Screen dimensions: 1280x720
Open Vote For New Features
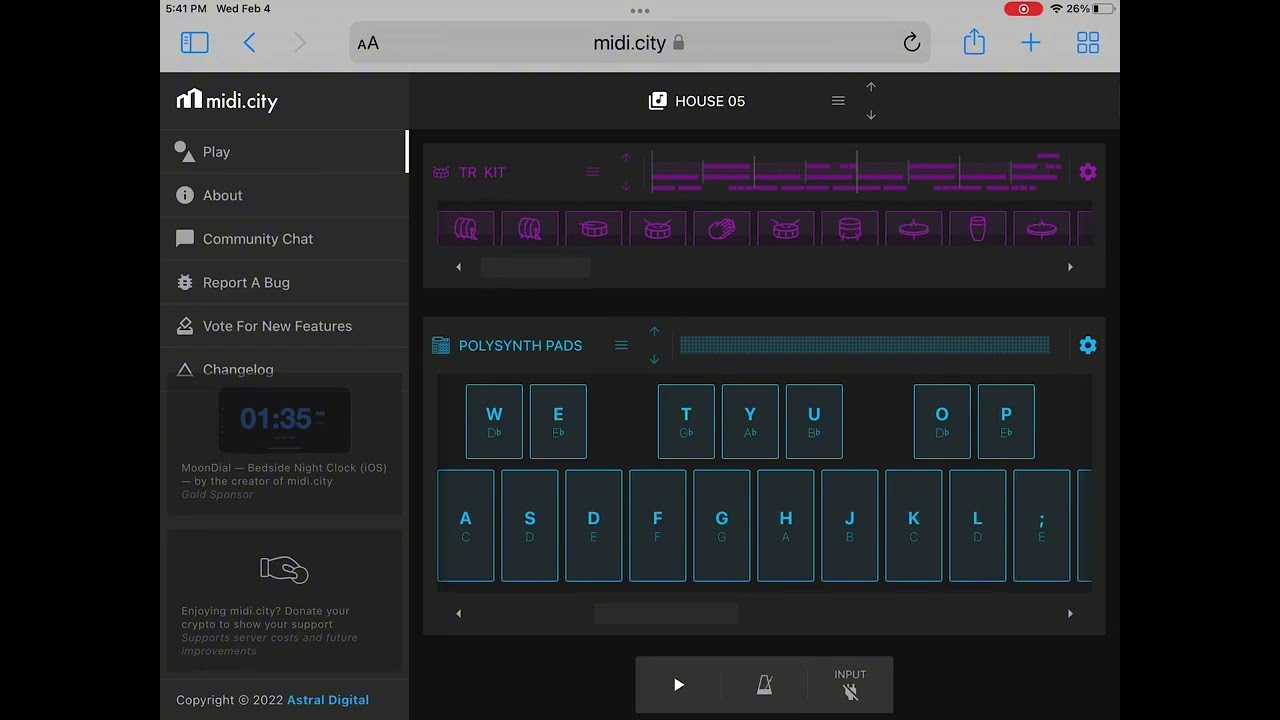284,326
